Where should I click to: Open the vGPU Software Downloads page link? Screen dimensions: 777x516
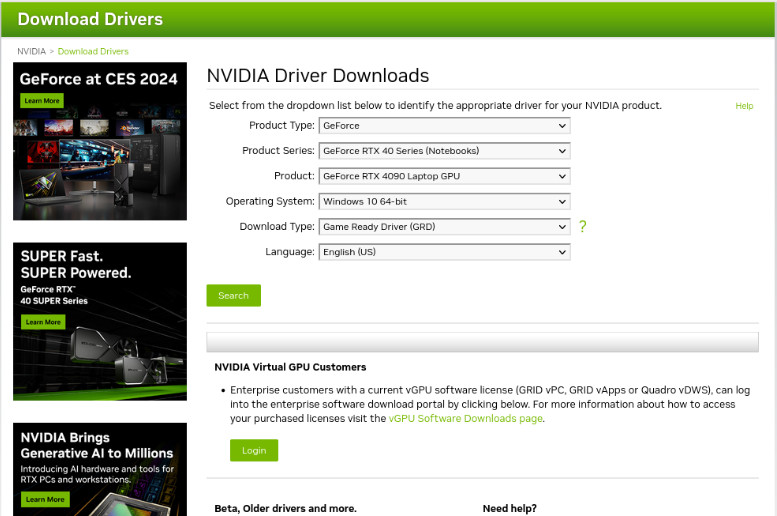pos(465,418)
